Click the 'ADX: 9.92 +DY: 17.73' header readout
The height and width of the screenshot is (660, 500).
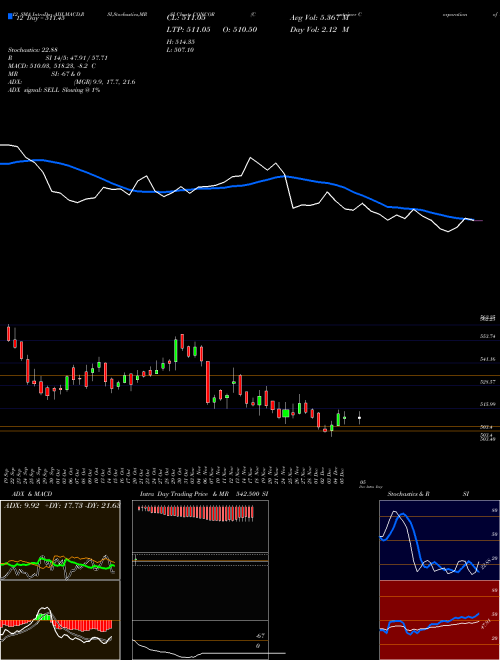[61, 506]
